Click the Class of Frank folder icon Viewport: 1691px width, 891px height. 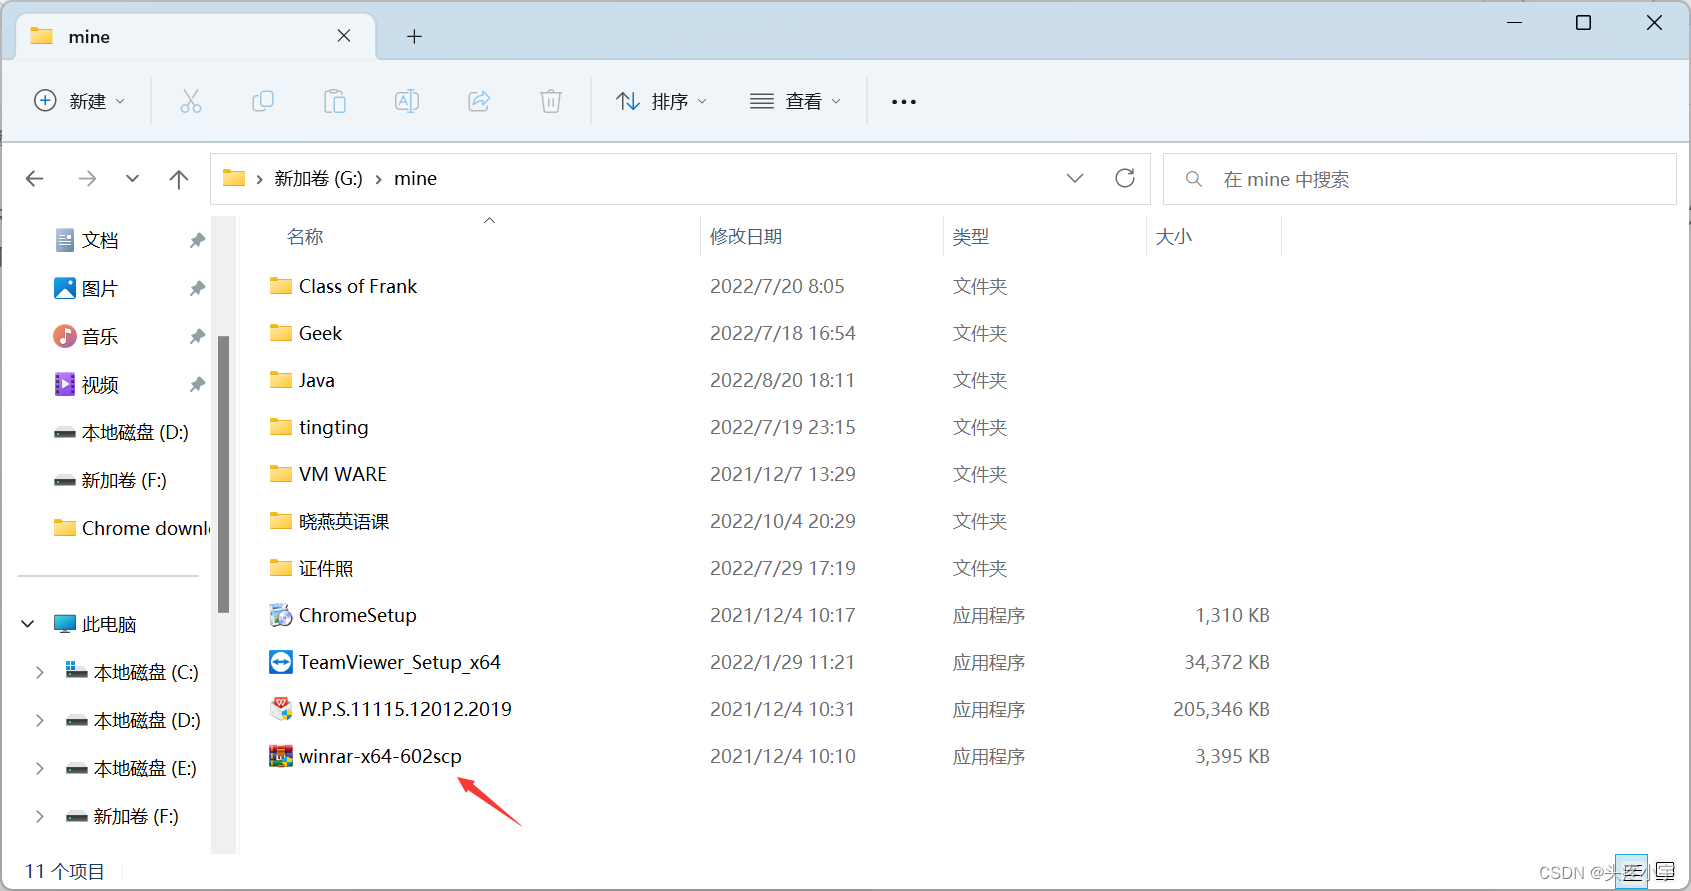point(281,286)
